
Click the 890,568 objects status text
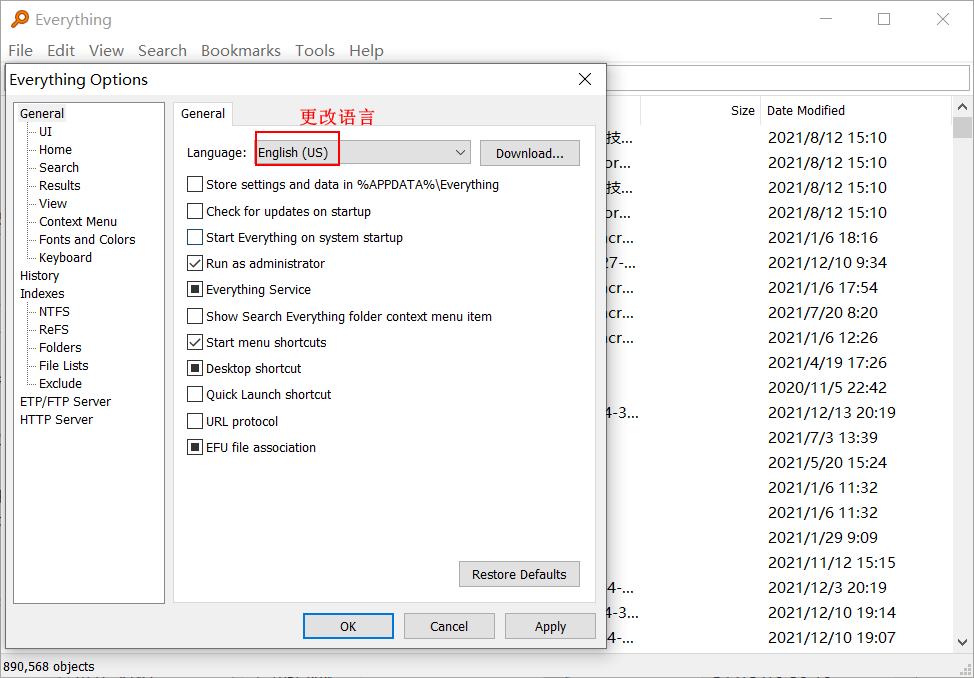tap(49, 666)
